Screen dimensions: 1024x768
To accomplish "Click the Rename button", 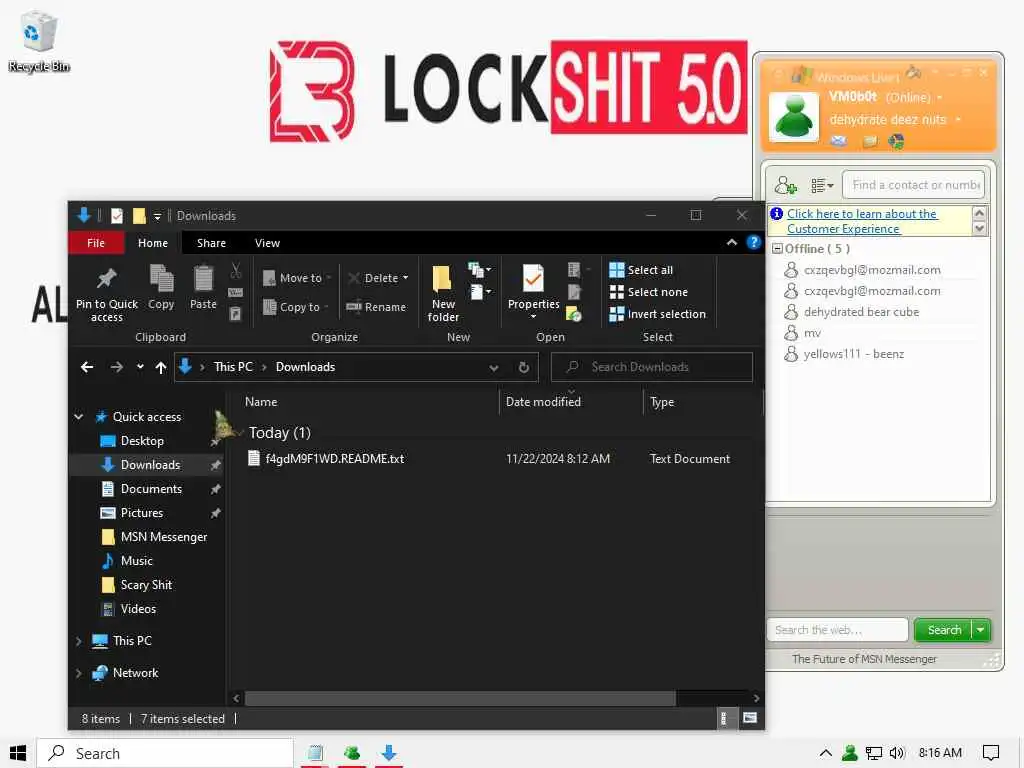I will [x=376, y=307].
